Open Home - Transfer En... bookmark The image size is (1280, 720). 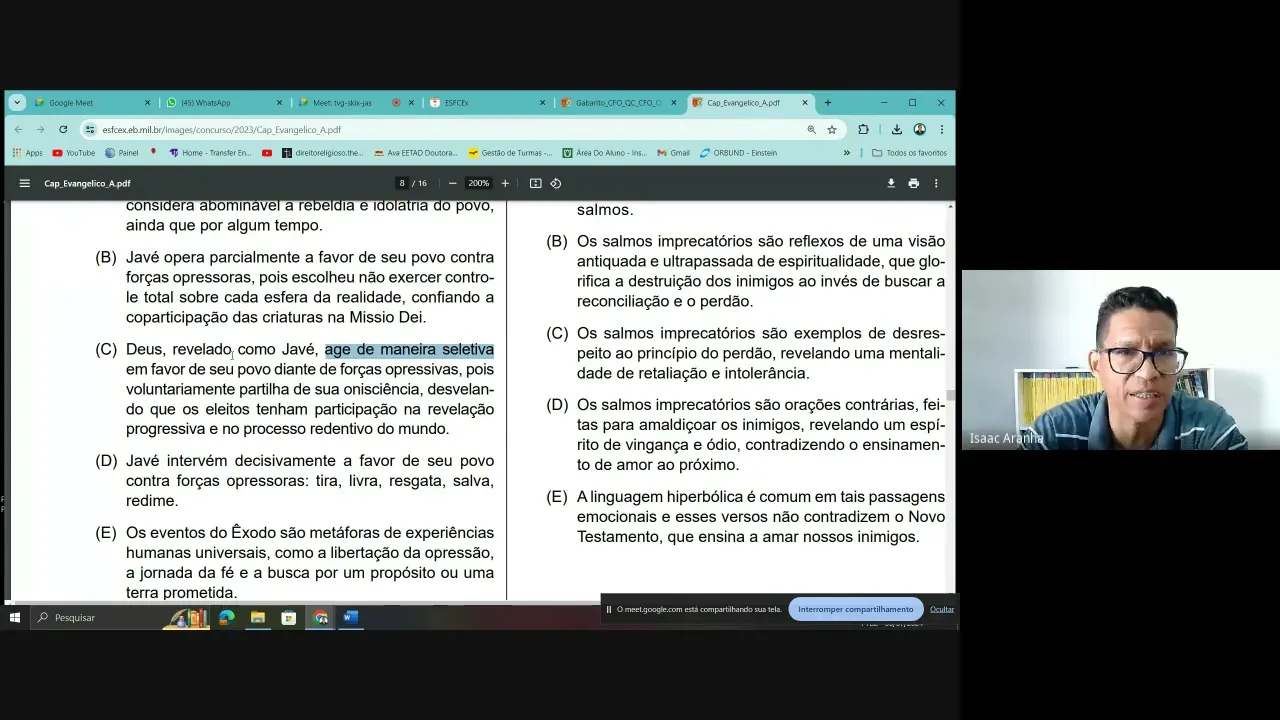[210, 153]
